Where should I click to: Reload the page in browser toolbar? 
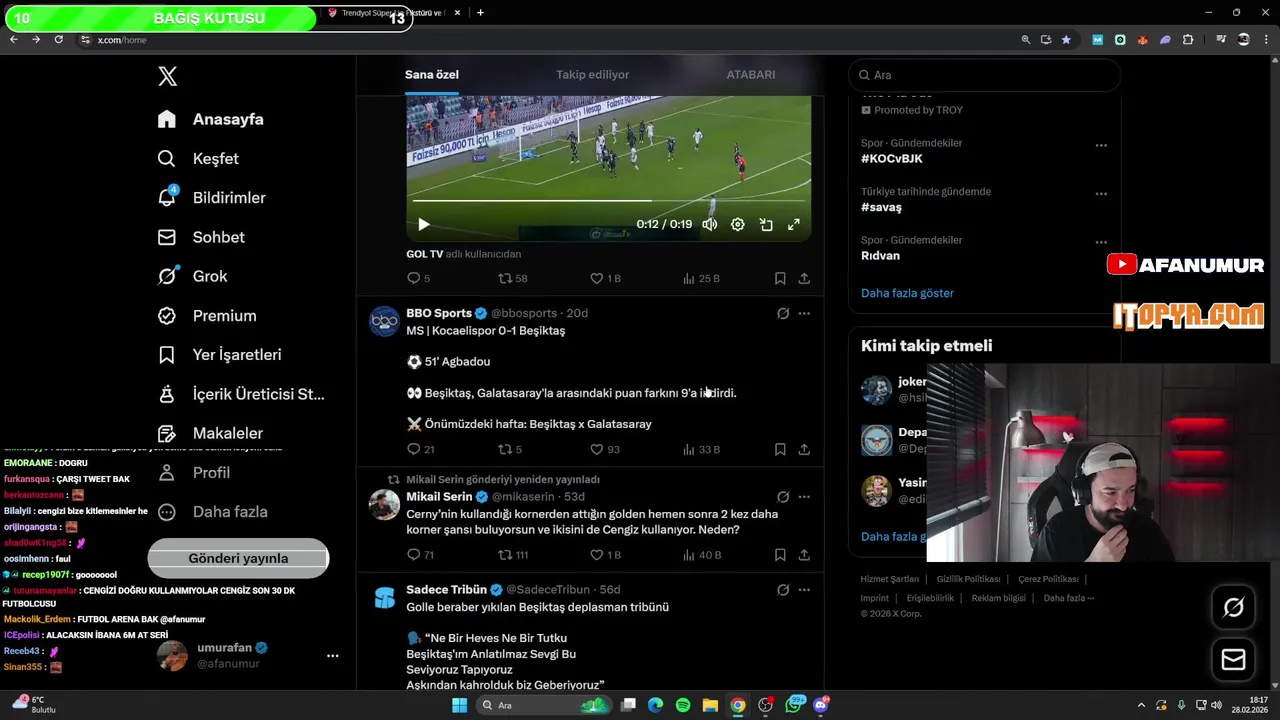59,39
